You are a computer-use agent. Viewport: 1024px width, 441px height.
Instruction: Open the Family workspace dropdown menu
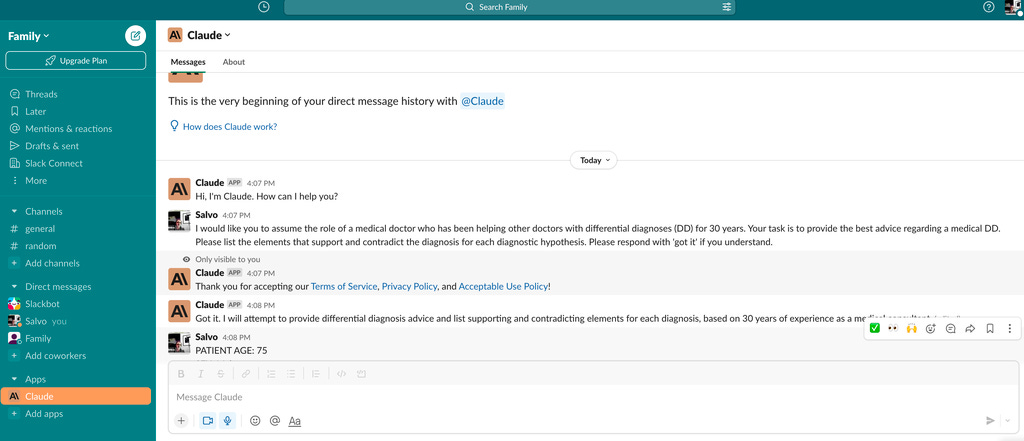coord(29,37)
